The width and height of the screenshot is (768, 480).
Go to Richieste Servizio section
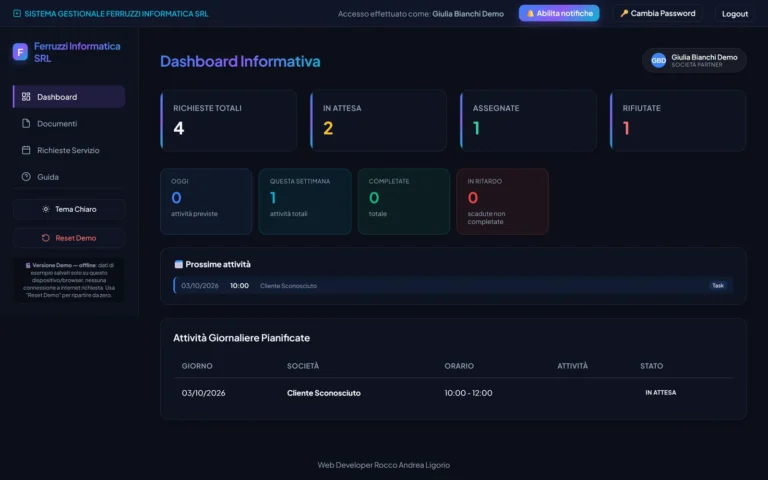tap(69, 150)
